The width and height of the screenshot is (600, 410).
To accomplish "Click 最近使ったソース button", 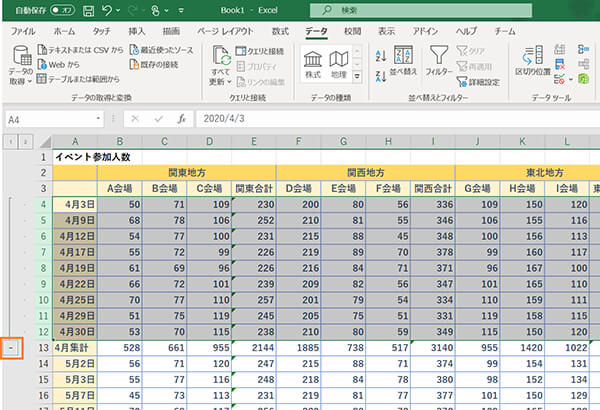I will click(x=161, y=50).
